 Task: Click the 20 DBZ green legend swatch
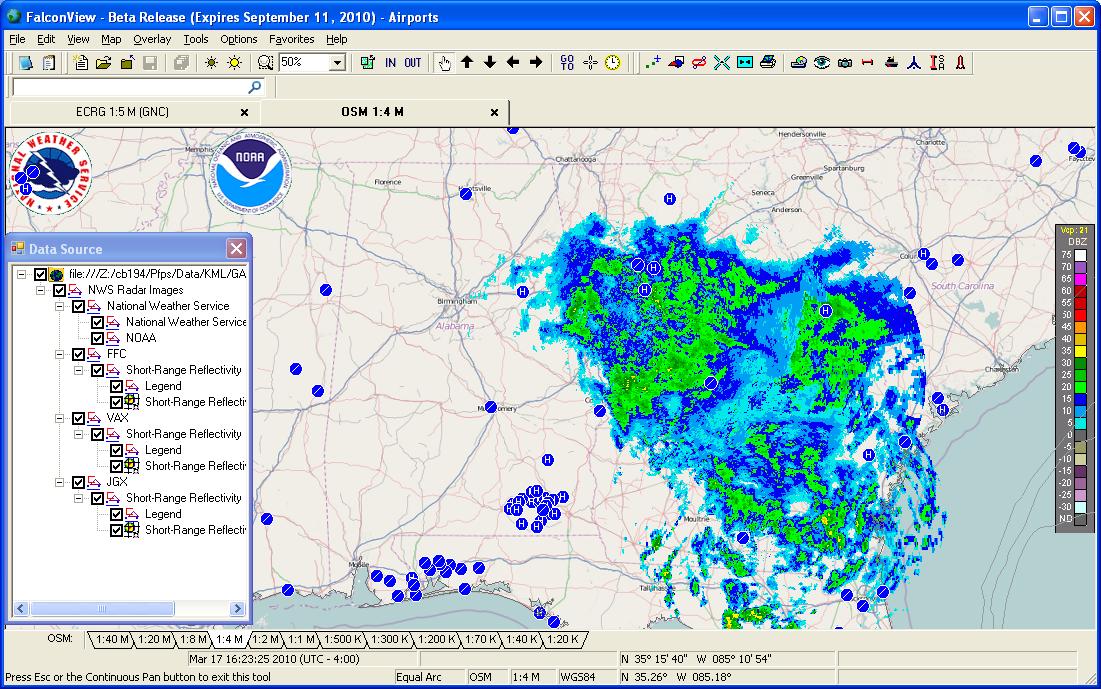pos(1080,388)
